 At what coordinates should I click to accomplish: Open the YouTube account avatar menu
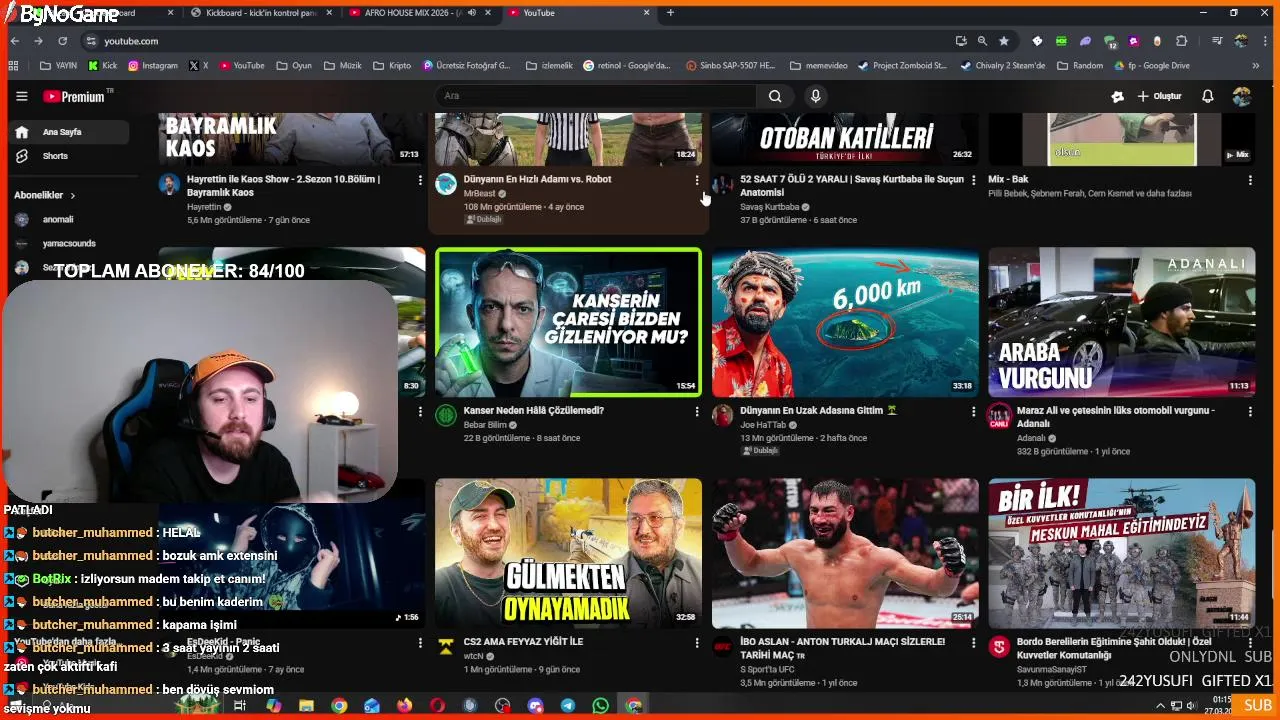[x=1242, y=96]
